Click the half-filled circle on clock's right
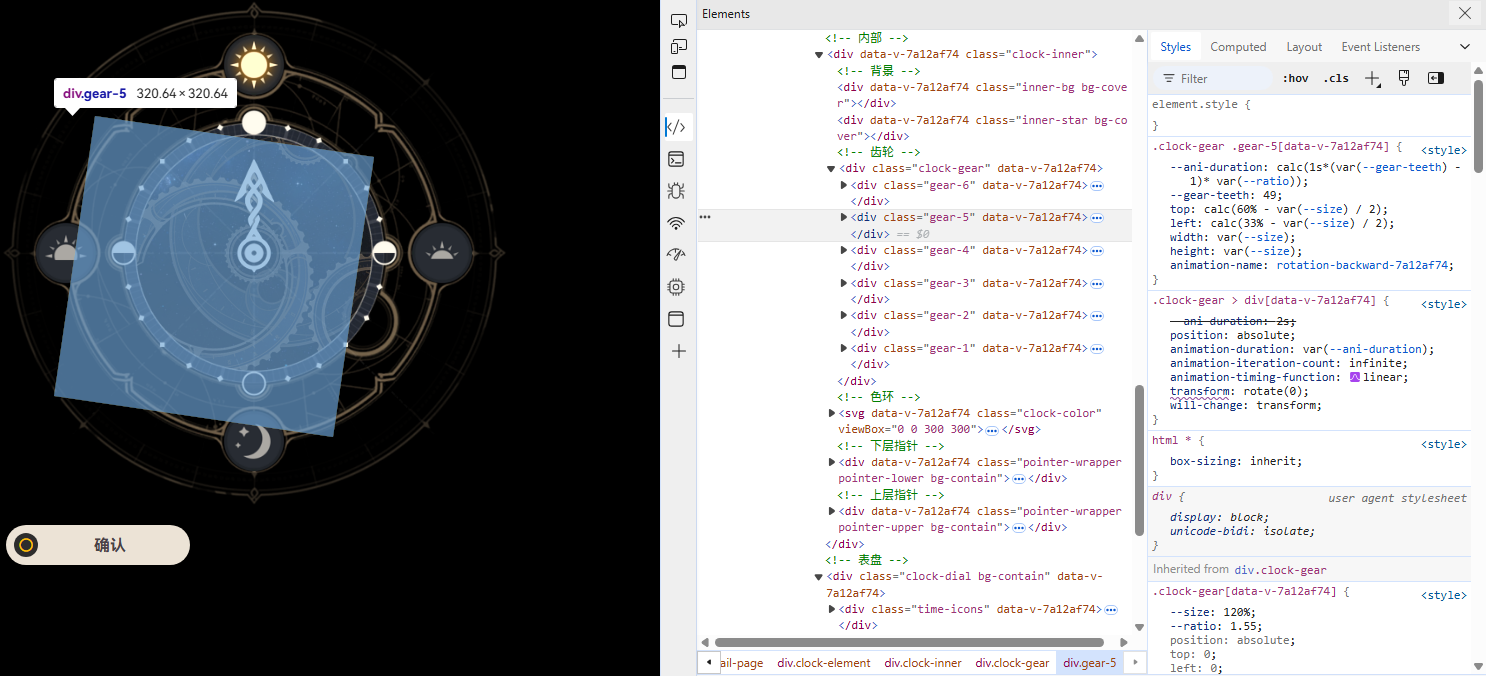Viewport: 1486px width, 676px height. 384,253
